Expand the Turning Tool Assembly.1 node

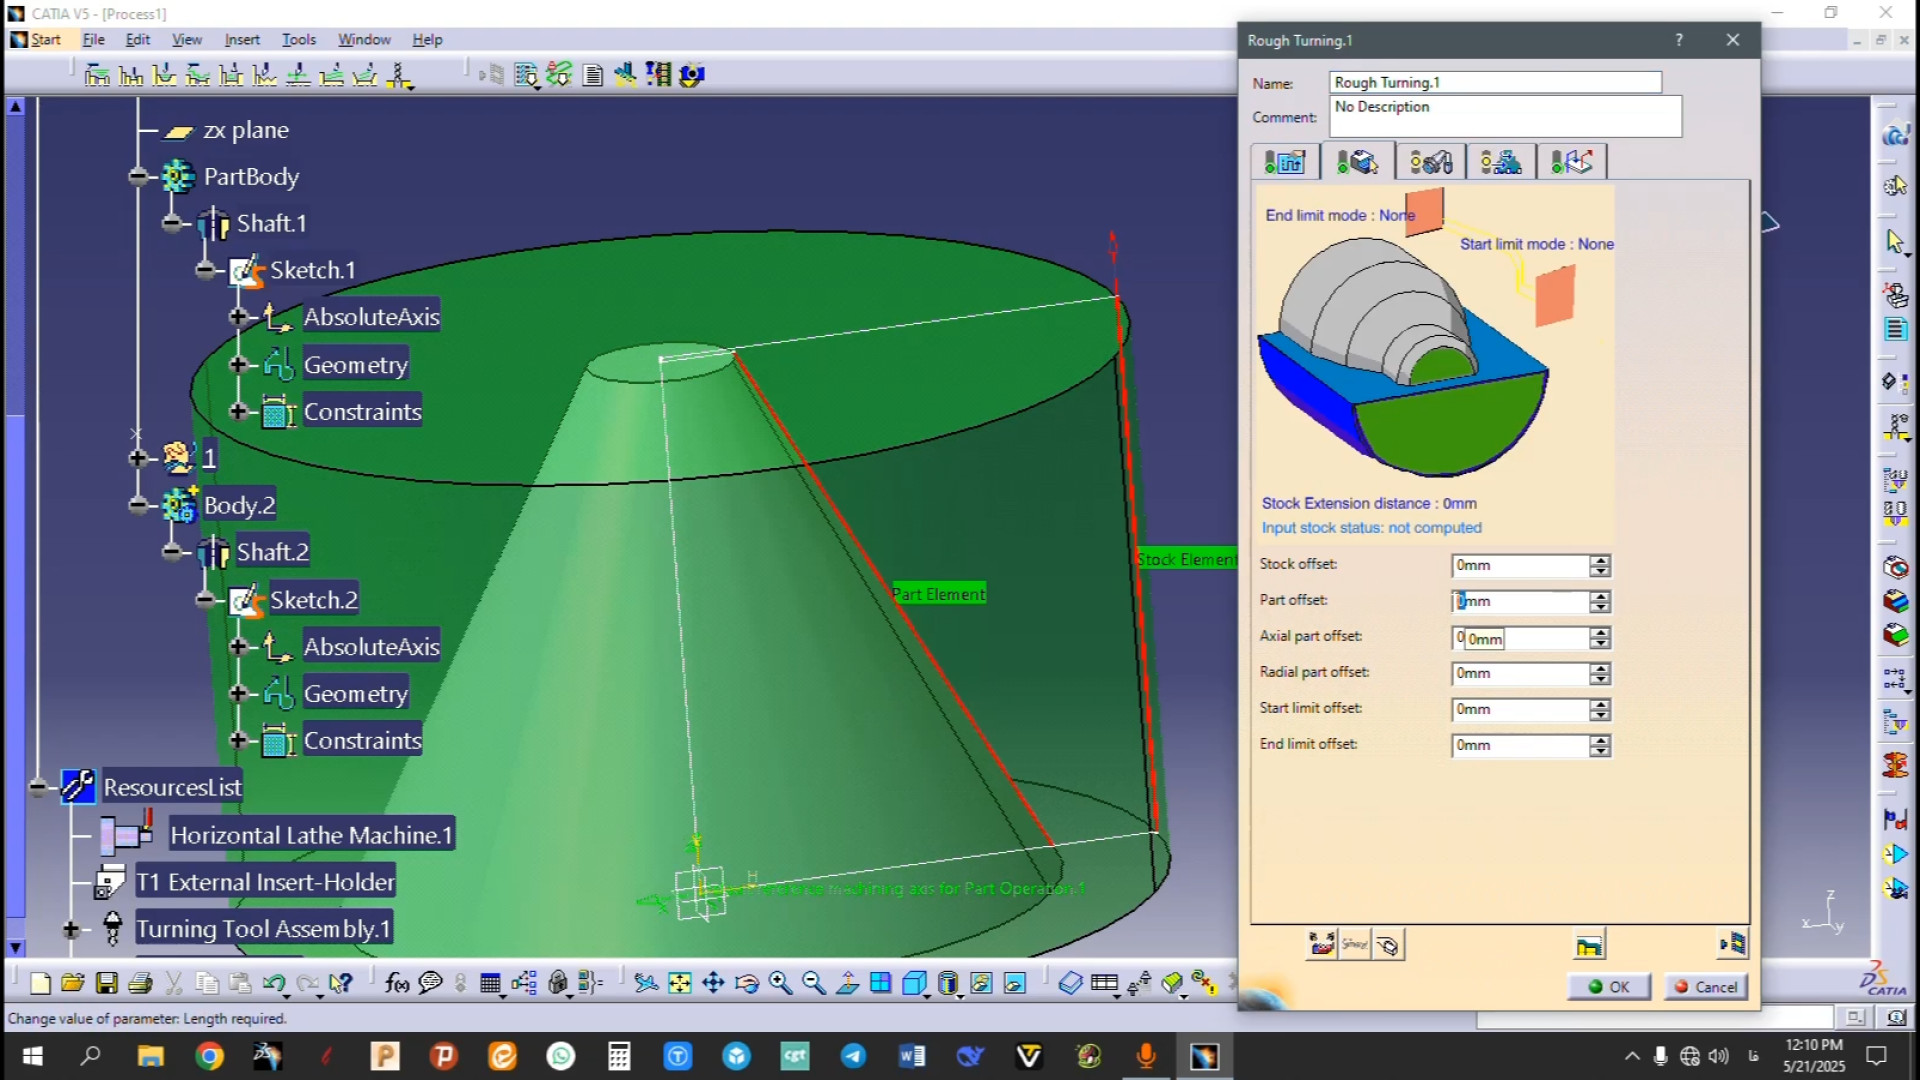pos(71,929)
